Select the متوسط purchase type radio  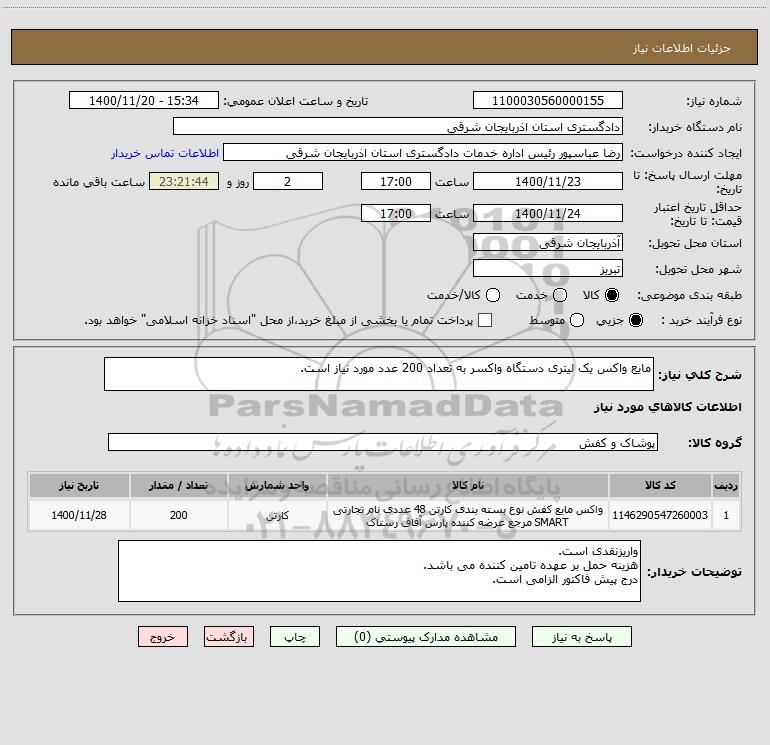coord(577,320)
